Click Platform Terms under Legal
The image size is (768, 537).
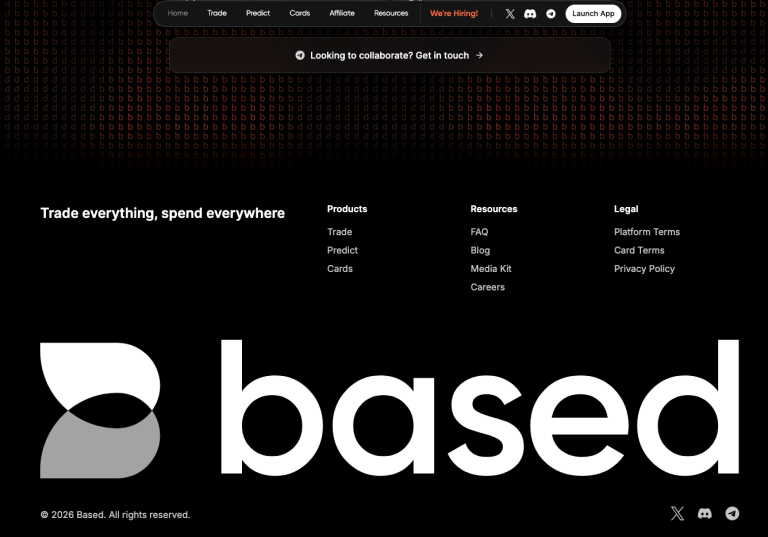coord(646,232)
